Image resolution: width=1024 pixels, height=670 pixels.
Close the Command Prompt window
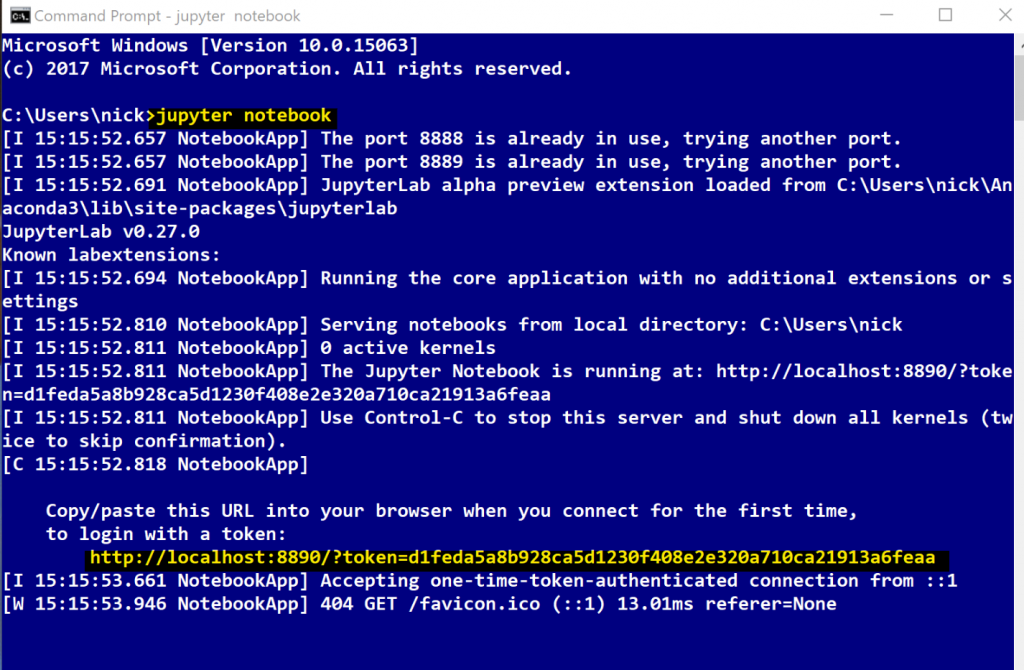pos(1005,15)
